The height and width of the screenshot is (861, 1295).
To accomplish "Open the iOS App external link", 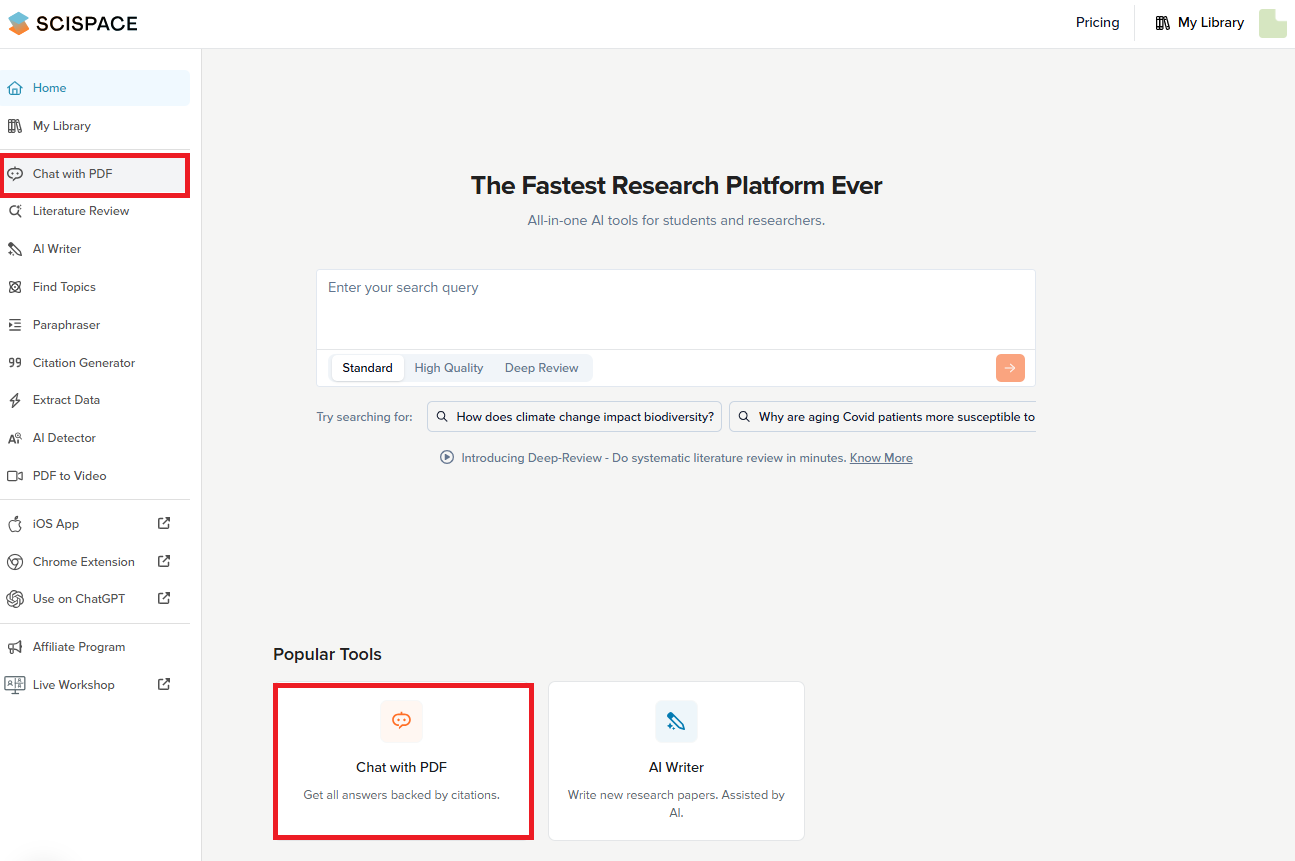I will 164,523.
